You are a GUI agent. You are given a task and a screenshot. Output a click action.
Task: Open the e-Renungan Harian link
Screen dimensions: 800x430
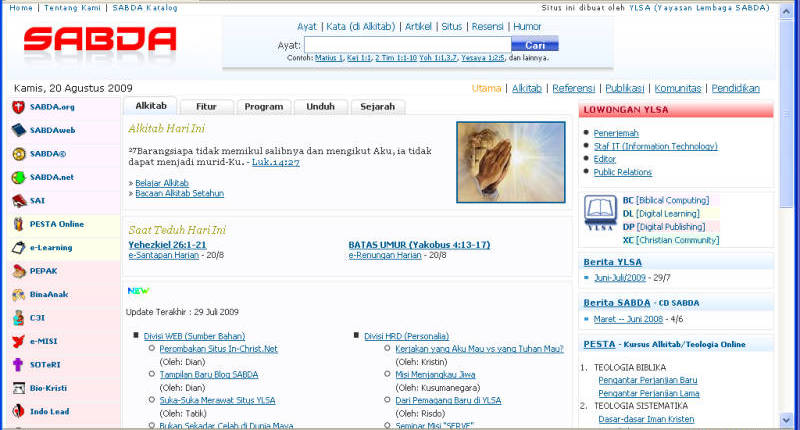coord(385,255)
